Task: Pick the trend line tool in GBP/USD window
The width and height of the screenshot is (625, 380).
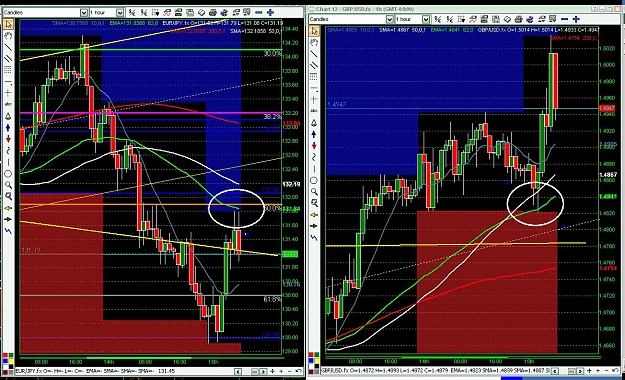Action: pyautogui.click(x=314, y=53)
